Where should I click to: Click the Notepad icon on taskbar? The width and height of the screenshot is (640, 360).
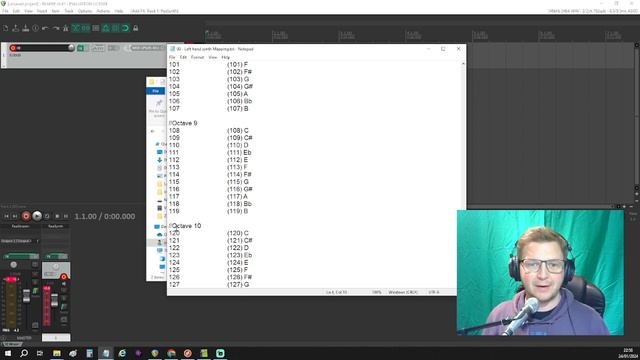click(x=106, y=353)
